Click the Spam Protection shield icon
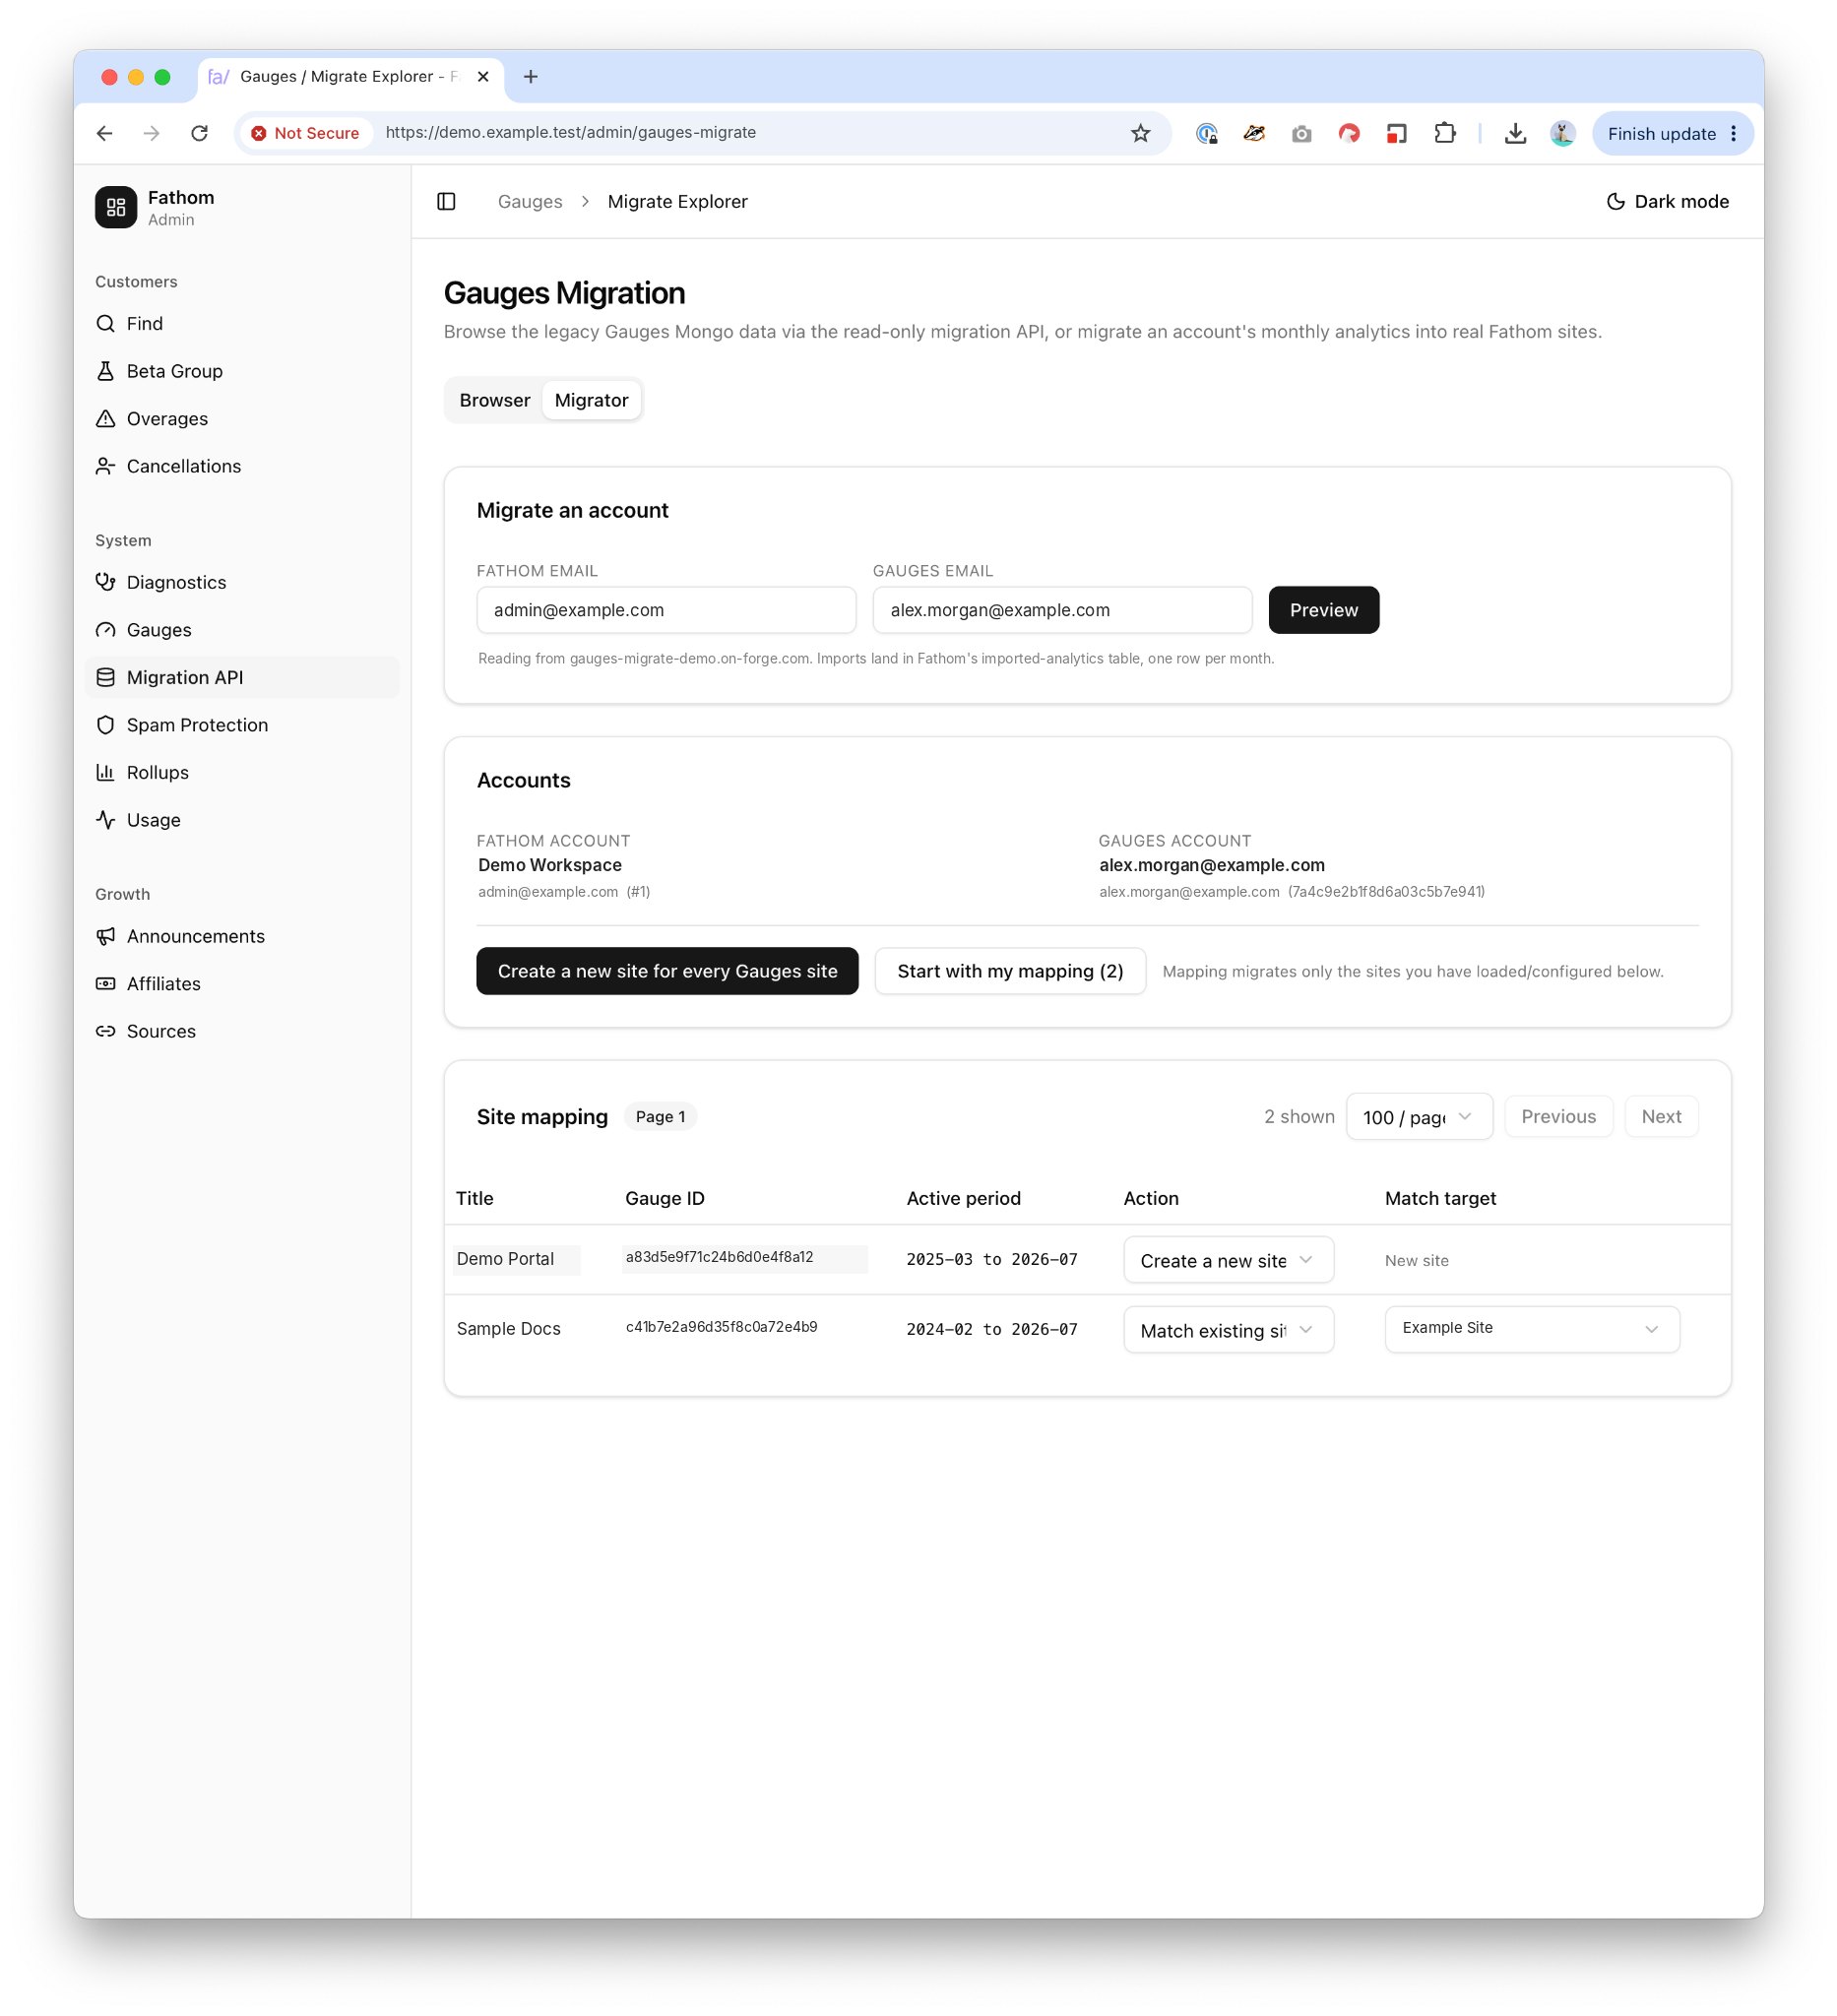This screenshot has height=2016, width=1837. click(105, 725)
